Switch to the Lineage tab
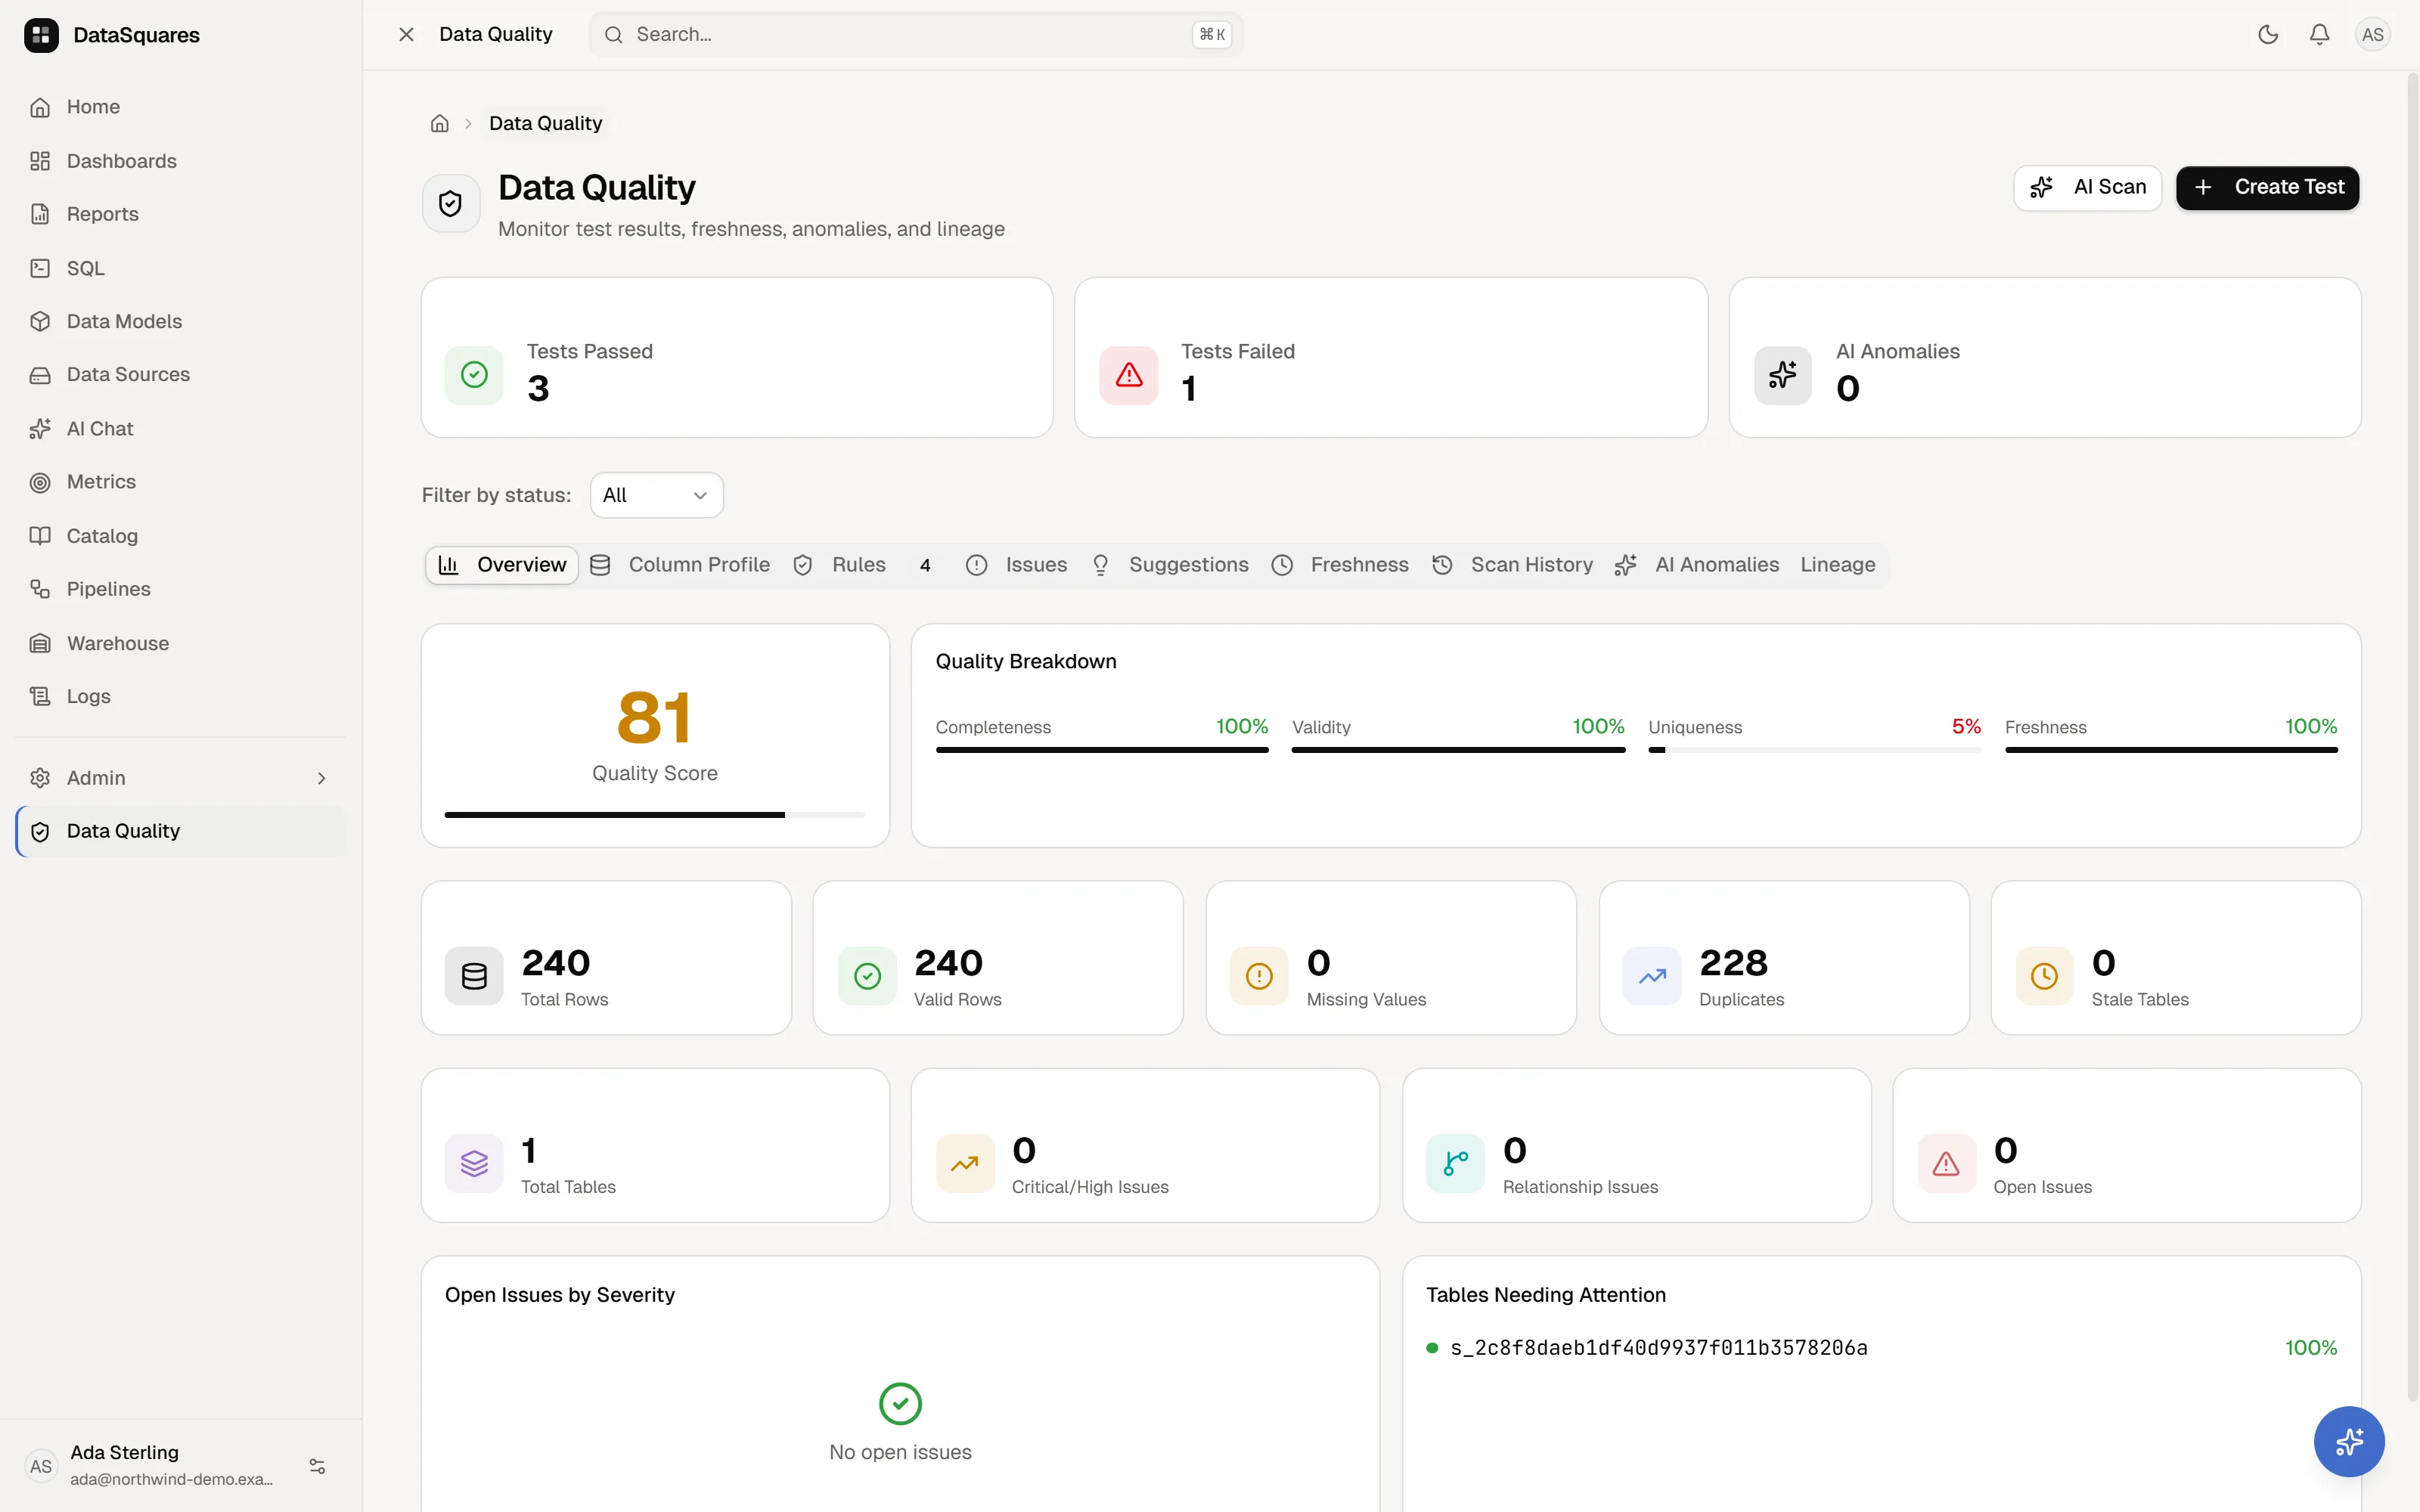Screen dimensions: 2420x1512 click(1838, 565)
